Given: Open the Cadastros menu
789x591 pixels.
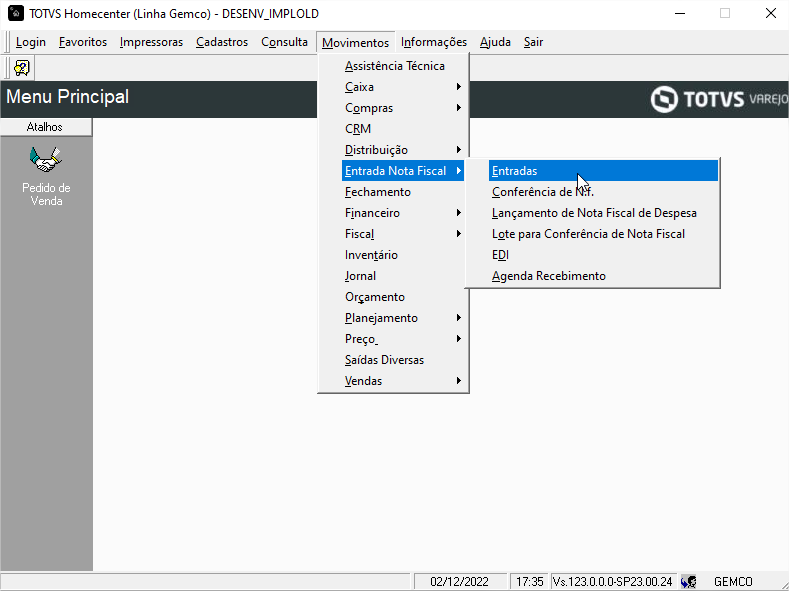Looking at the screenshot, I should click(222, 42).
